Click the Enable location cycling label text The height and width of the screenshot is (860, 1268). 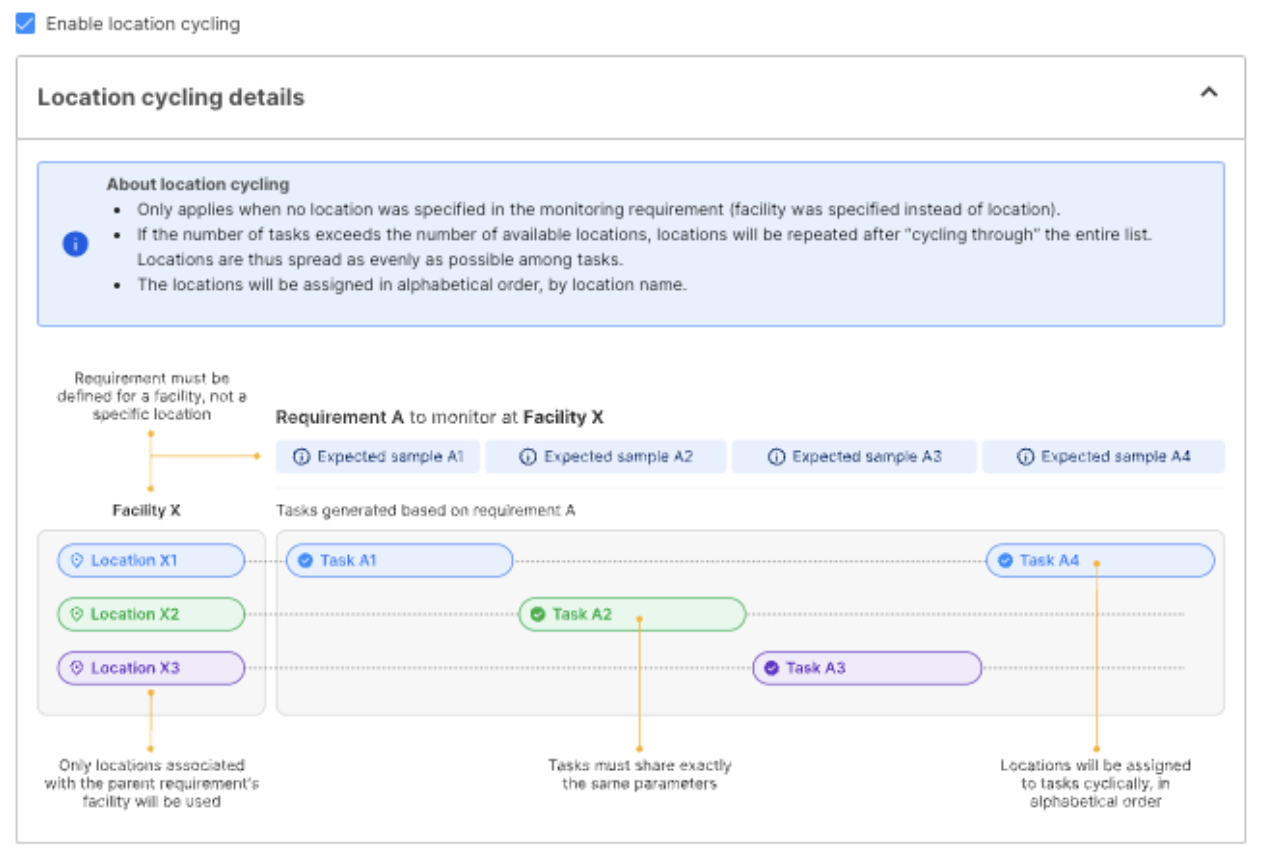click(x=143, y=23)
